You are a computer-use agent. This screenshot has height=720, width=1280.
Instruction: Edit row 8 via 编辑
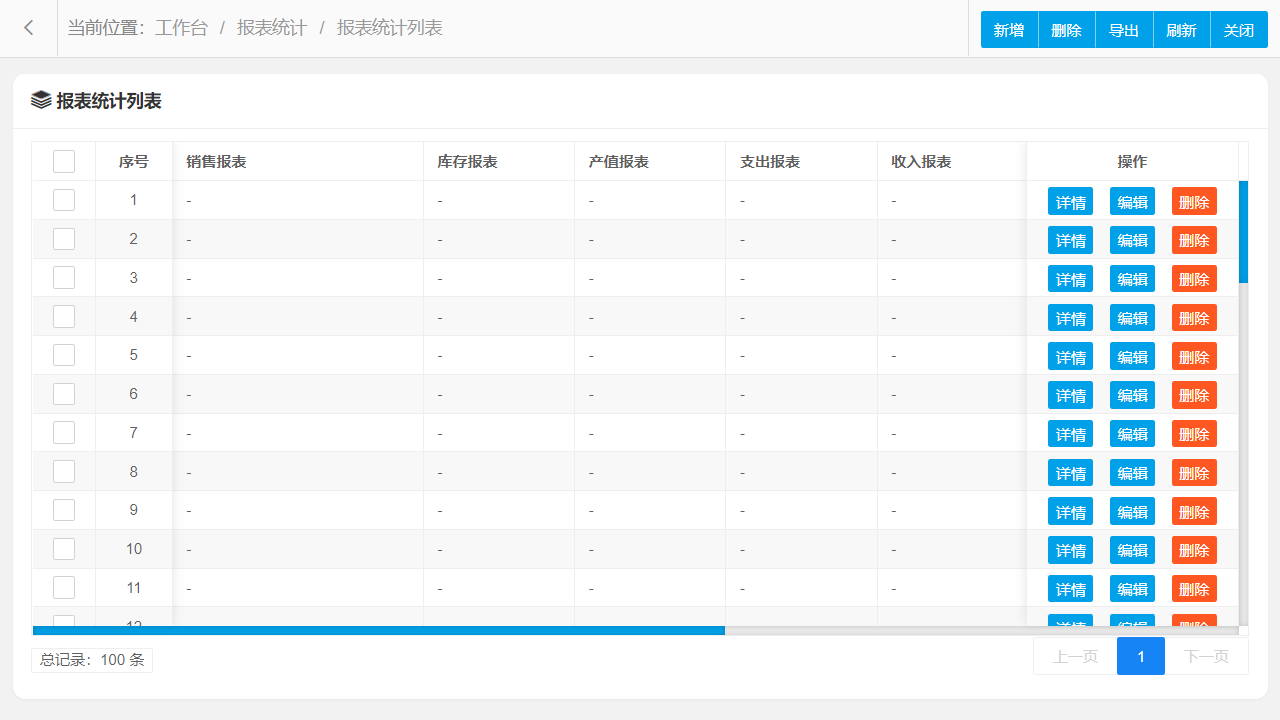(x=1132, y=472)
